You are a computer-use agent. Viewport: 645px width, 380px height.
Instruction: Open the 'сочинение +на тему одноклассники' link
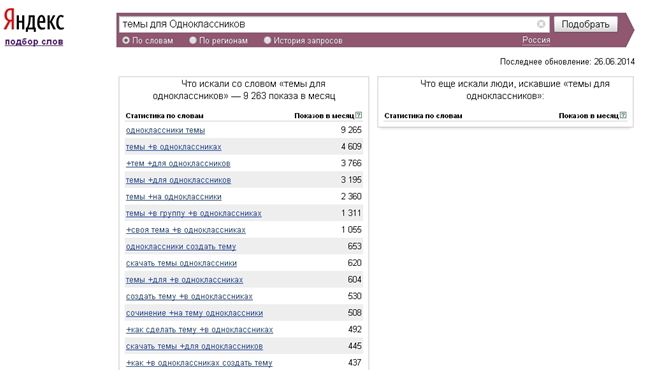(194, 313)
